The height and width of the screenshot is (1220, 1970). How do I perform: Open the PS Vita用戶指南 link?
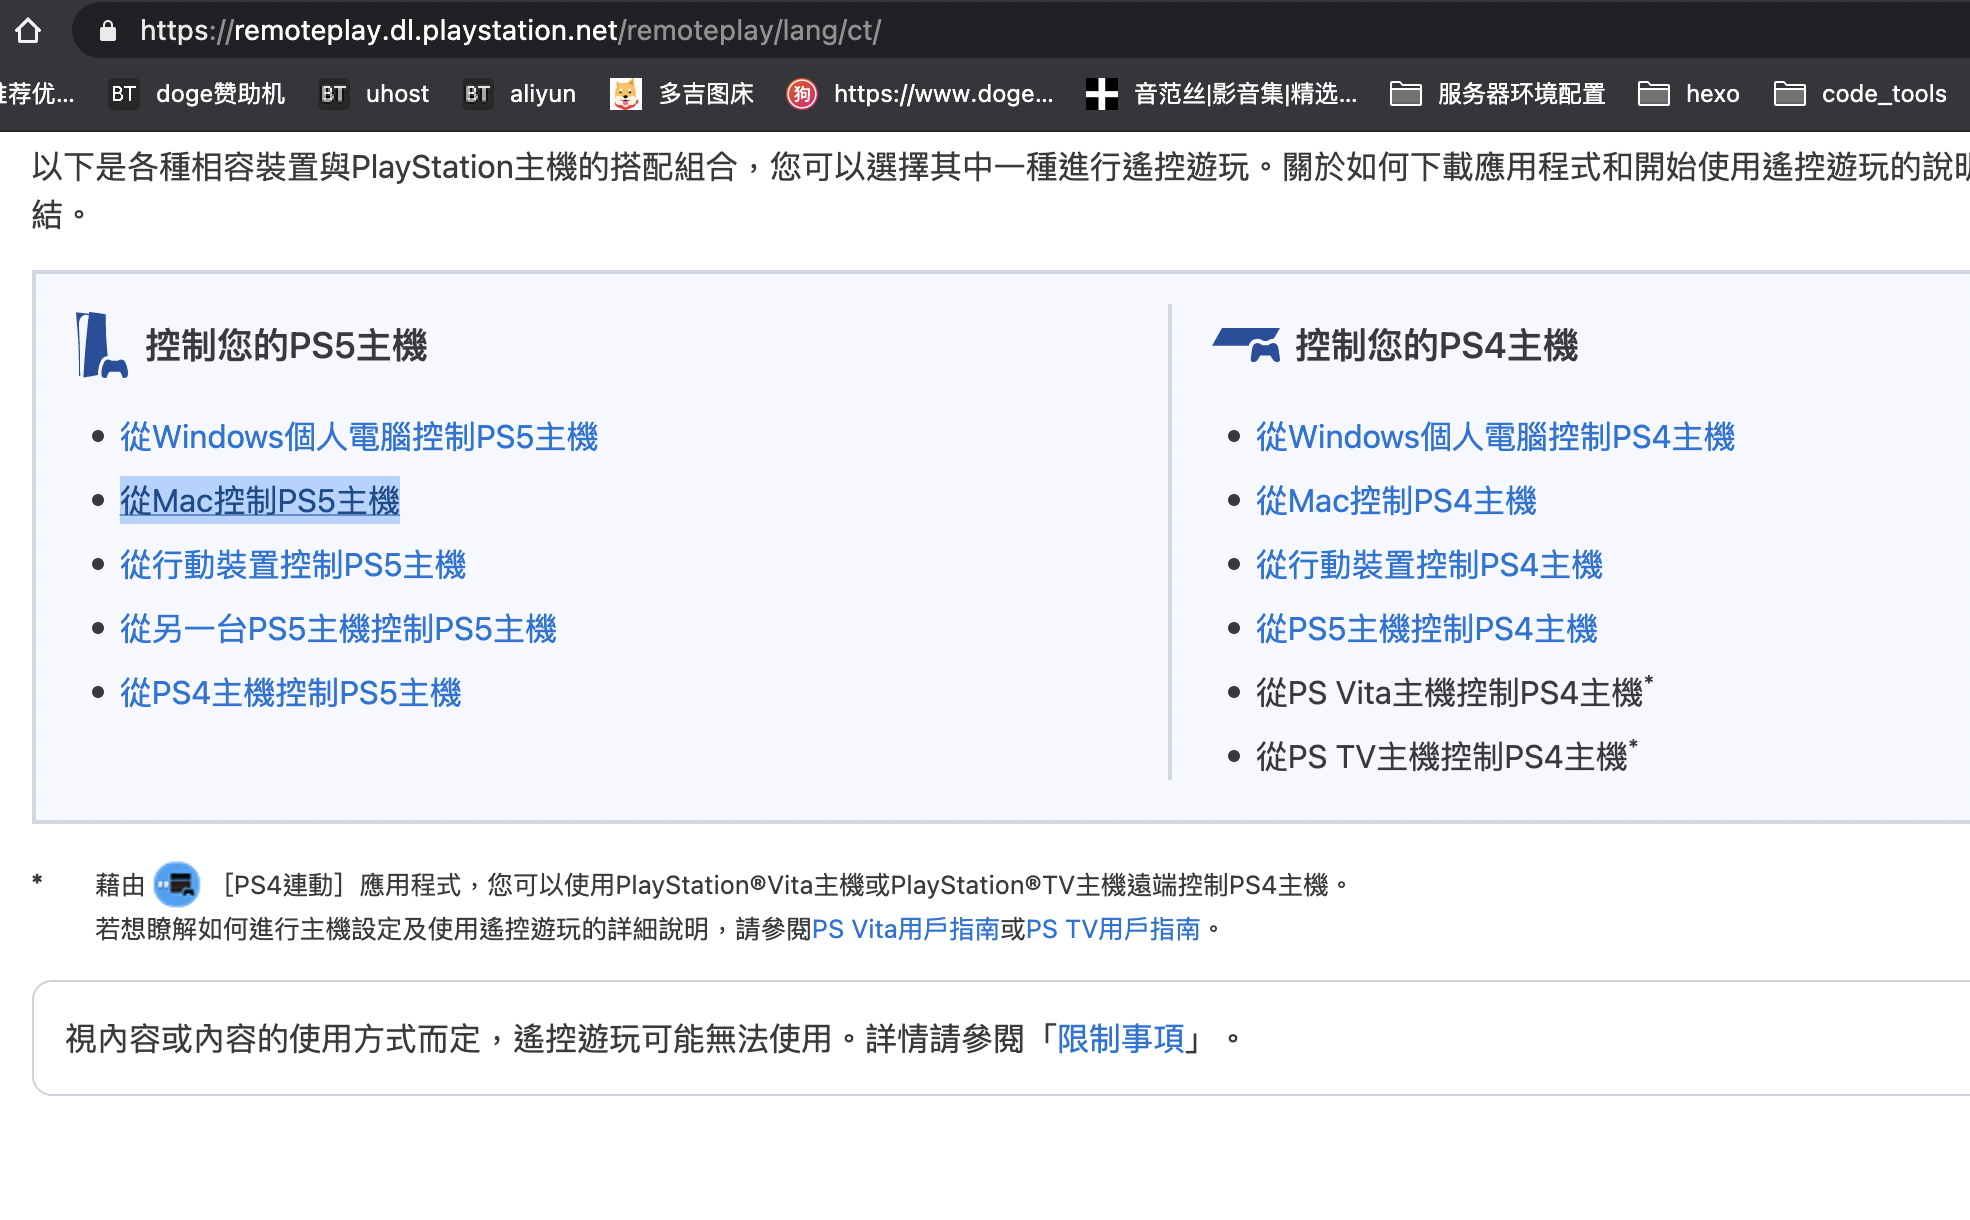click(x=906, y=929)
